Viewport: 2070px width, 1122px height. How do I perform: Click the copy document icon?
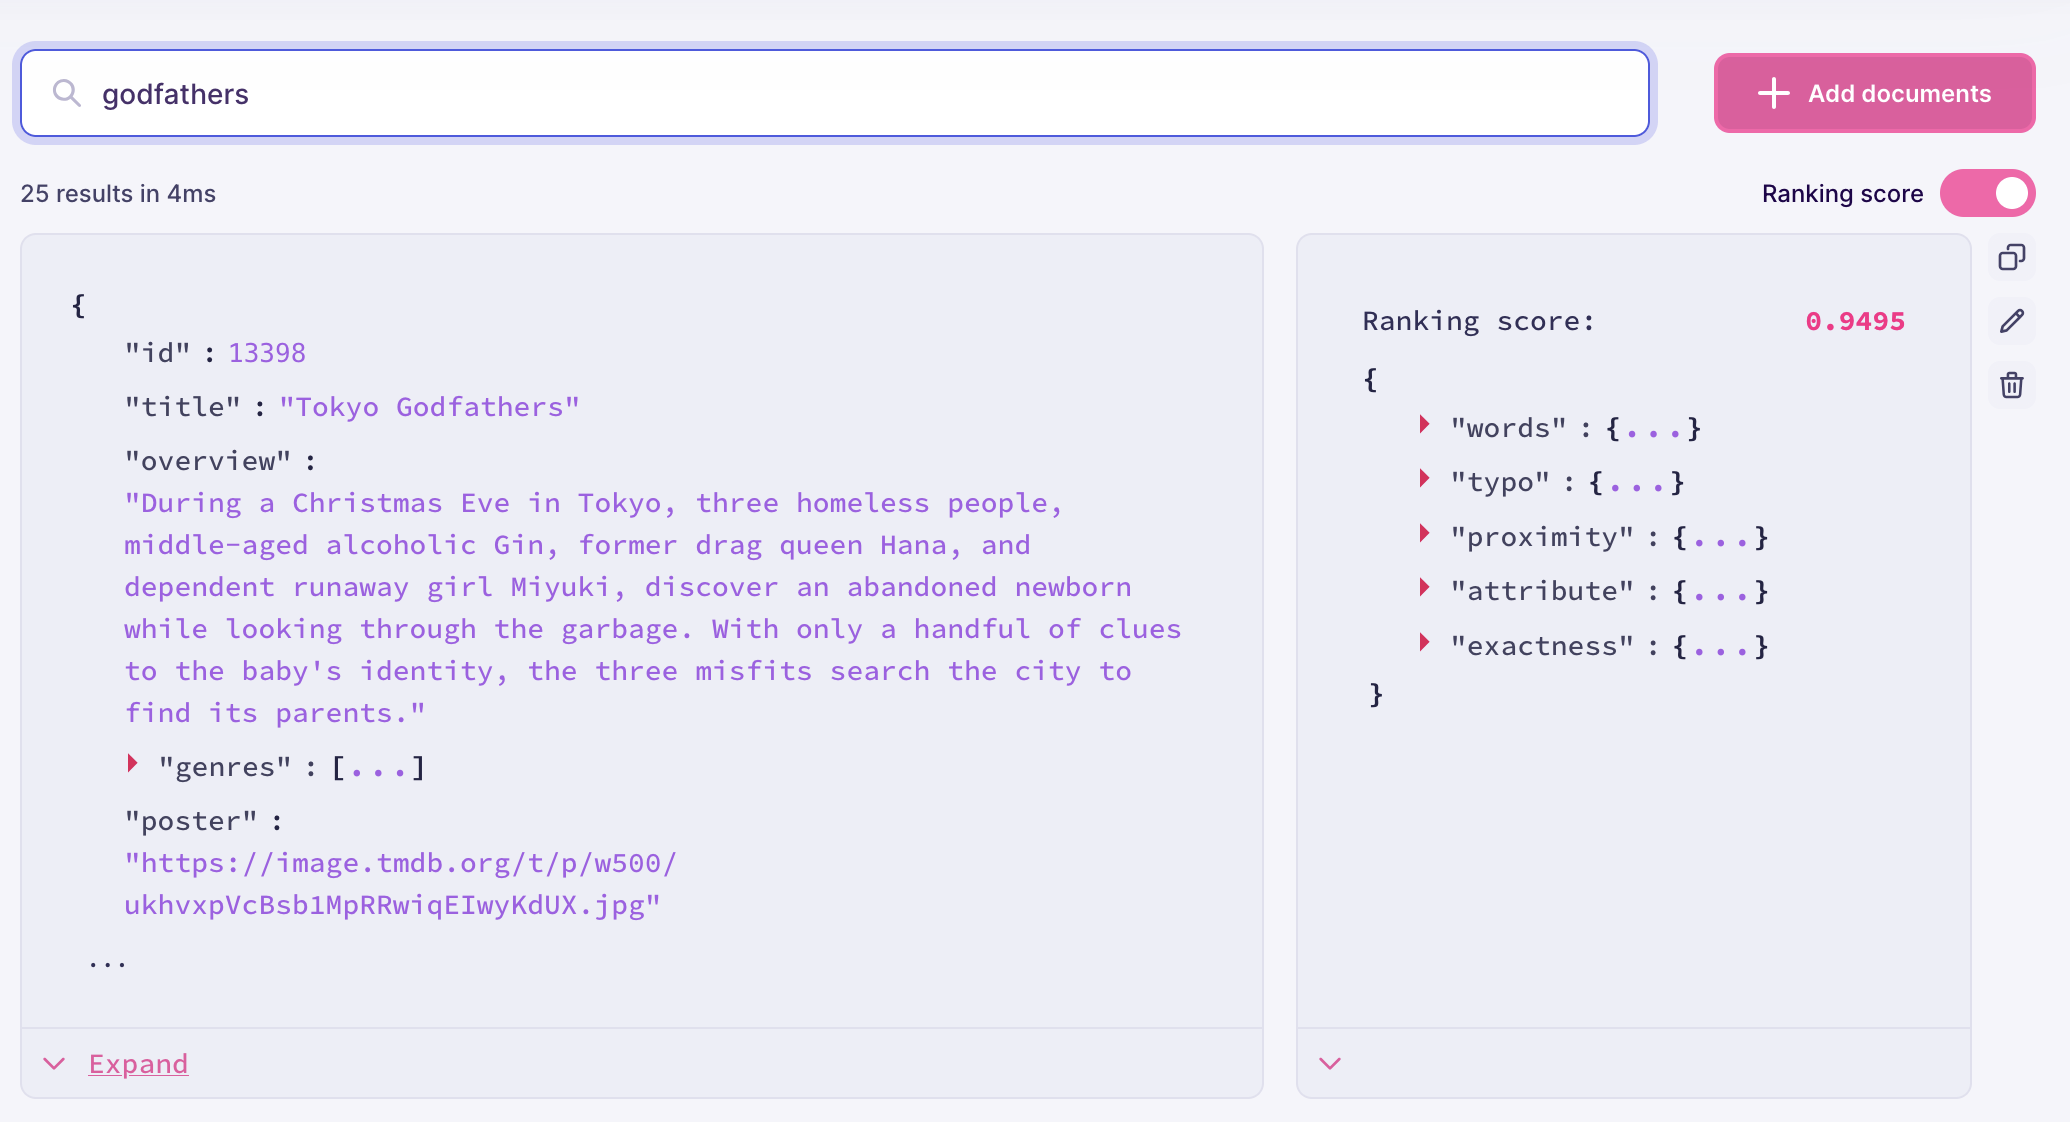tap(2011, 258)
